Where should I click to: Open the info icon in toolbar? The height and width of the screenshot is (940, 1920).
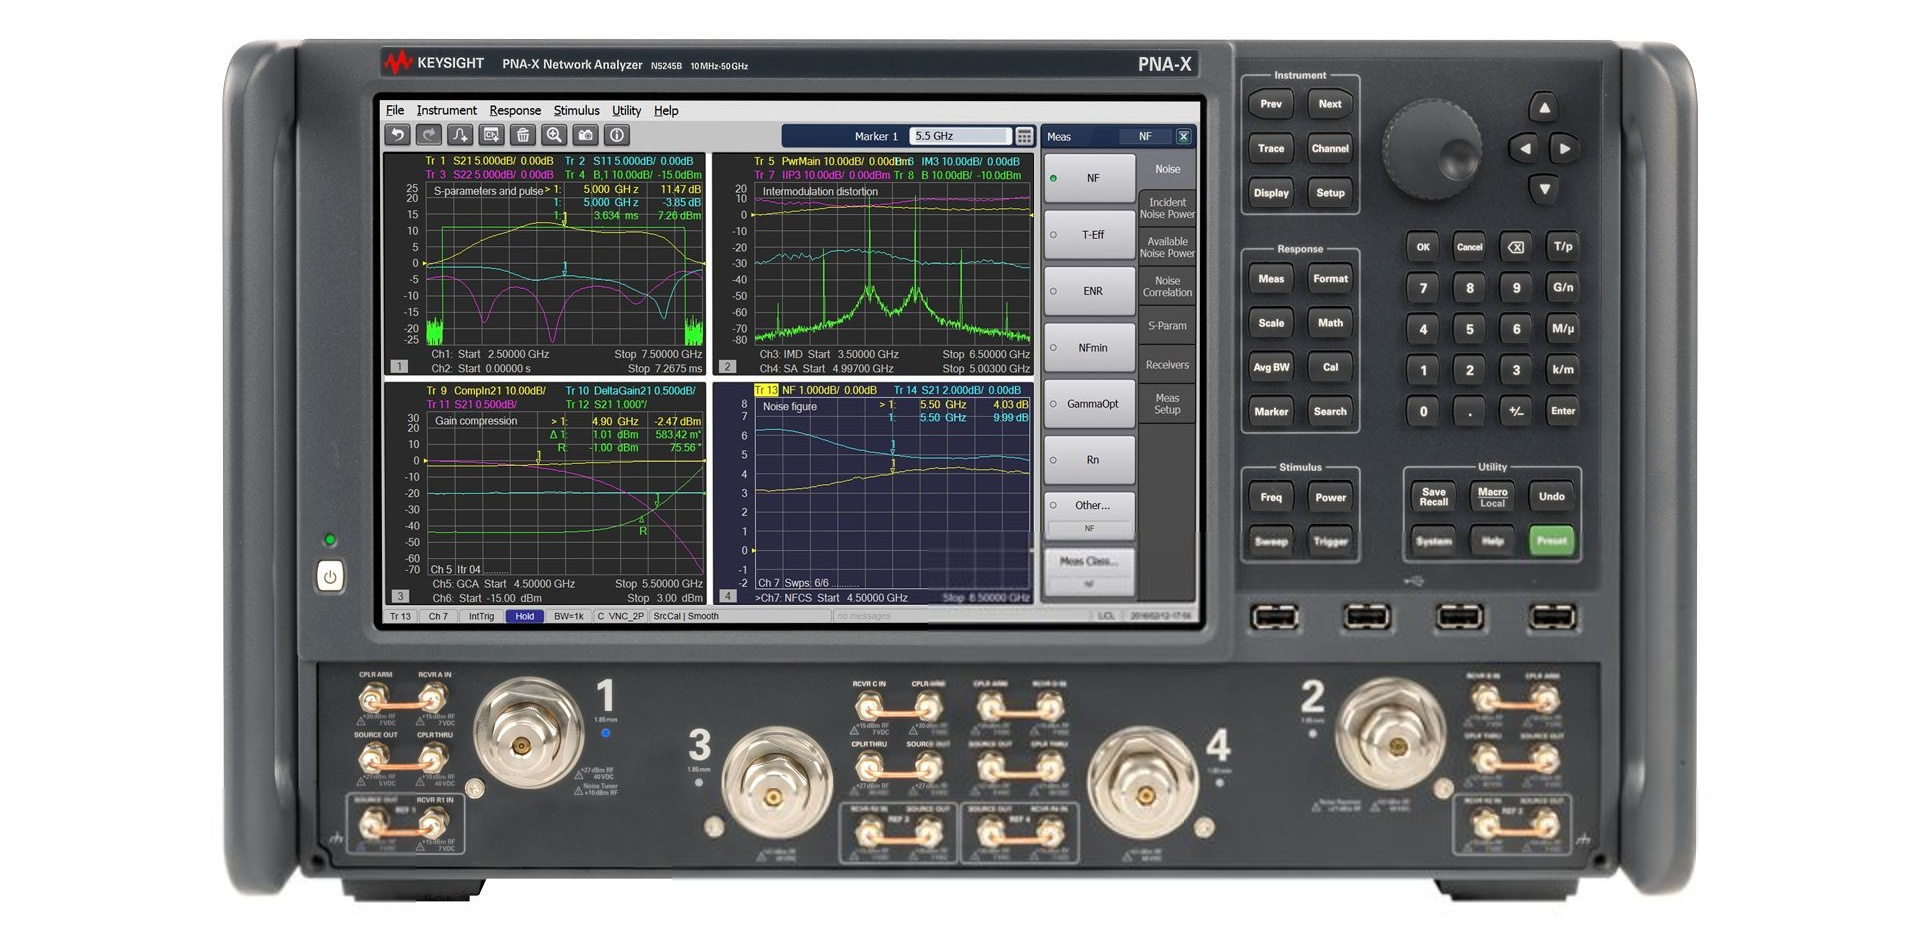click(617, 135)
